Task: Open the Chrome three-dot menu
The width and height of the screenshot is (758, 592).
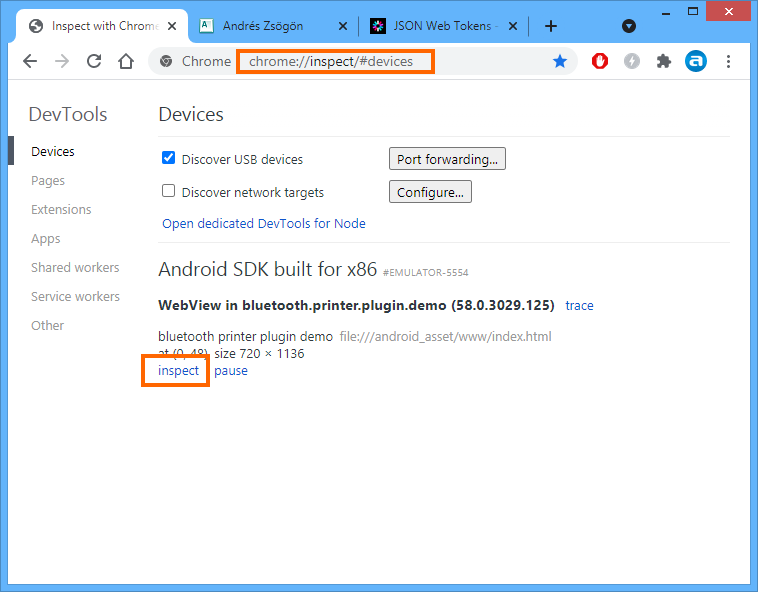Action: pyautogui.click(x=729, y=61)
